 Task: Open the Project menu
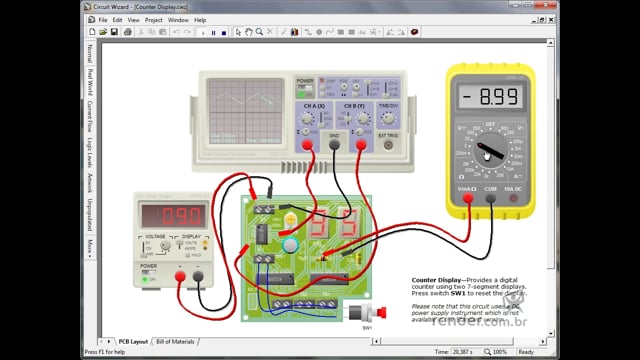tap(153, 20)
